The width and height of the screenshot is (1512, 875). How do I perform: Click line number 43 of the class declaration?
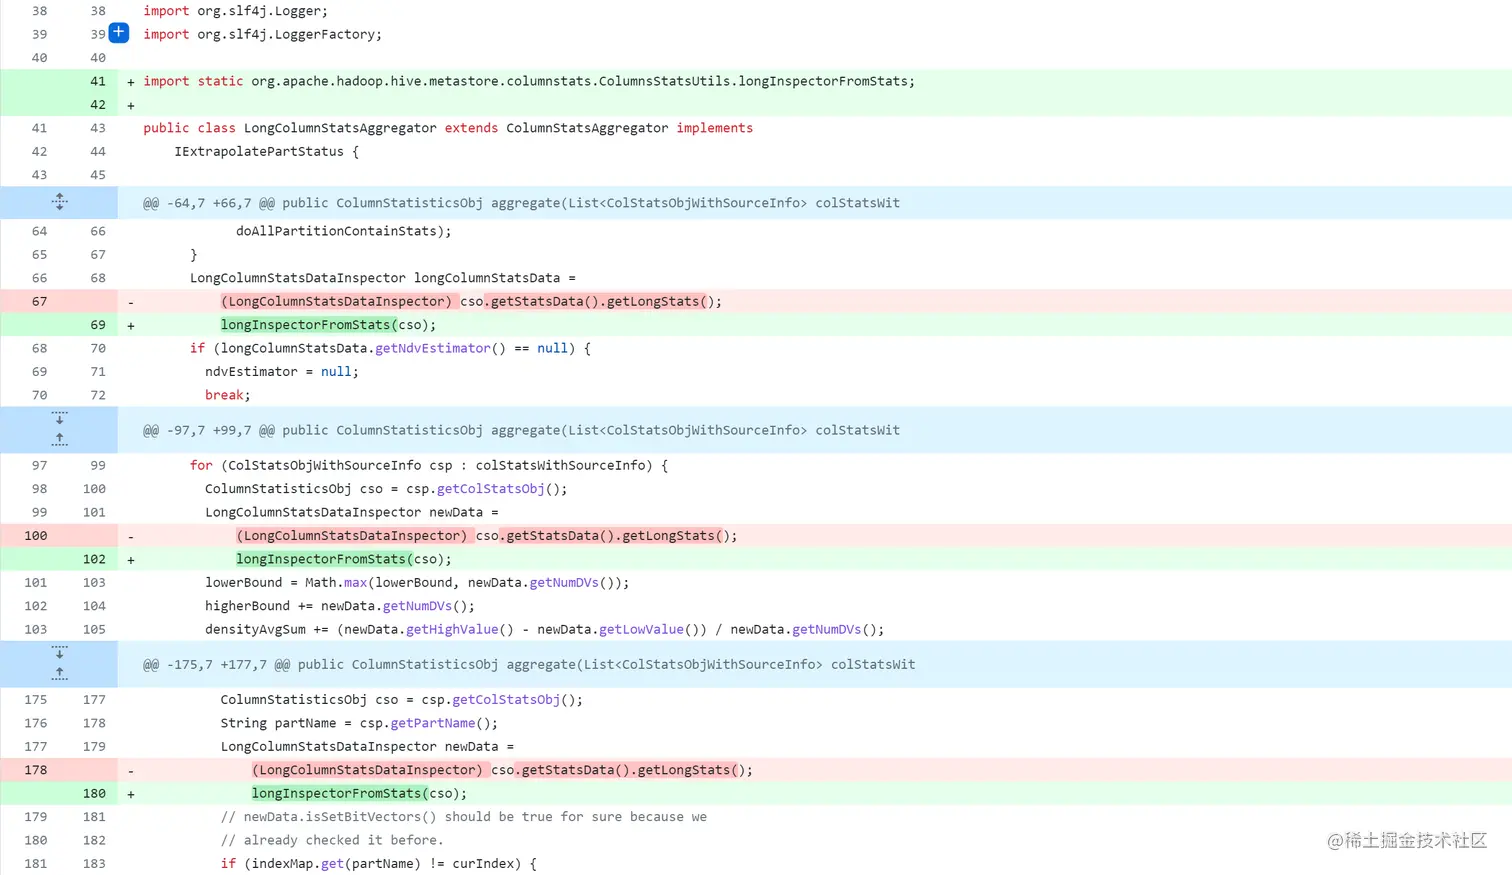[98, 128]
